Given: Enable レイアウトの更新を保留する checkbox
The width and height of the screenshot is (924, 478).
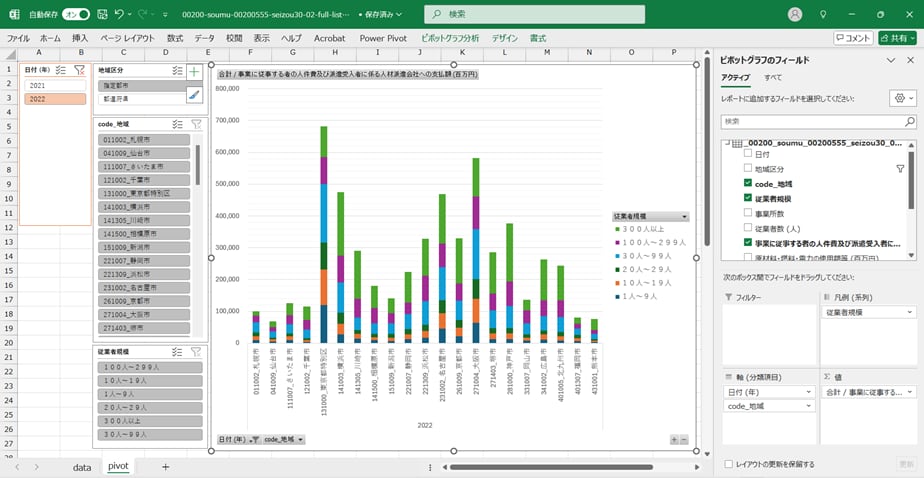Looking at the screenshot, I should point(728,464).
